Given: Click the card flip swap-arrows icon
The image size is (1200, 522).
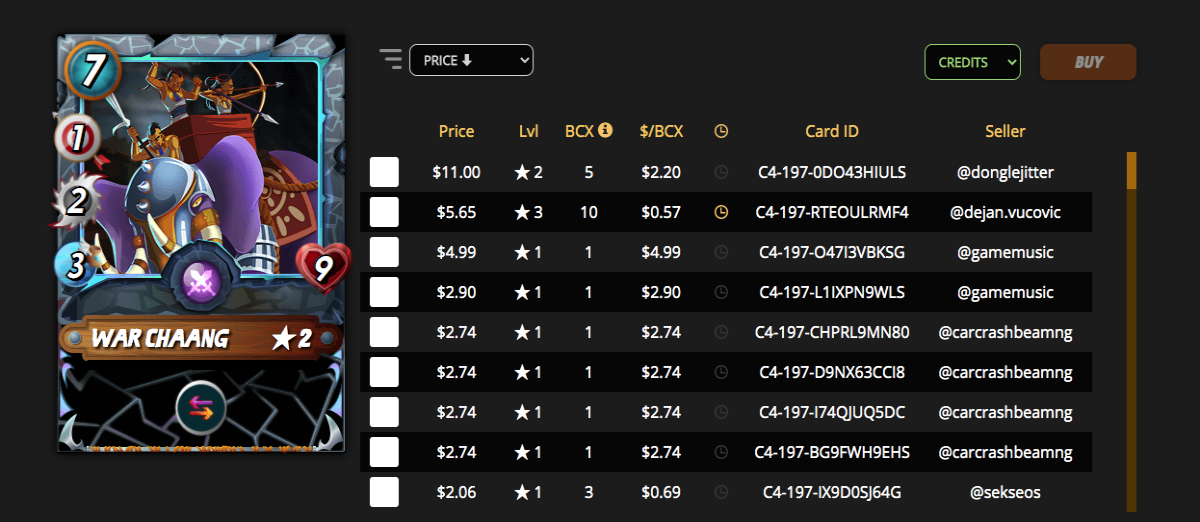Looking at the screenshot, I should [x=201, y=407].
